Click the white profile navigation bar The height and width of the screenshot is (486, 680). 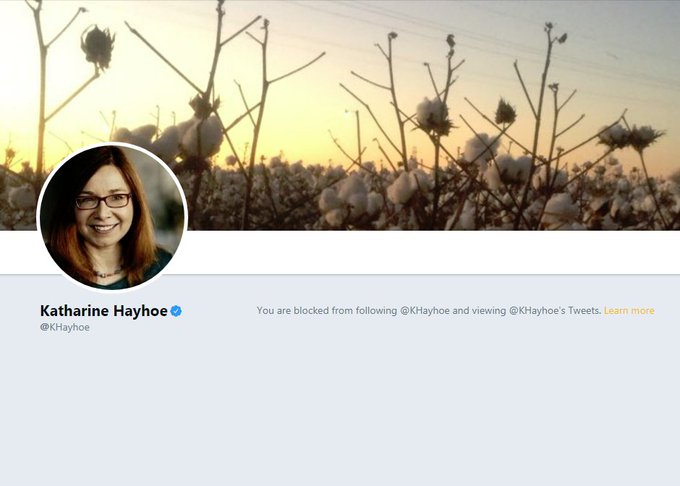(429, 252)
